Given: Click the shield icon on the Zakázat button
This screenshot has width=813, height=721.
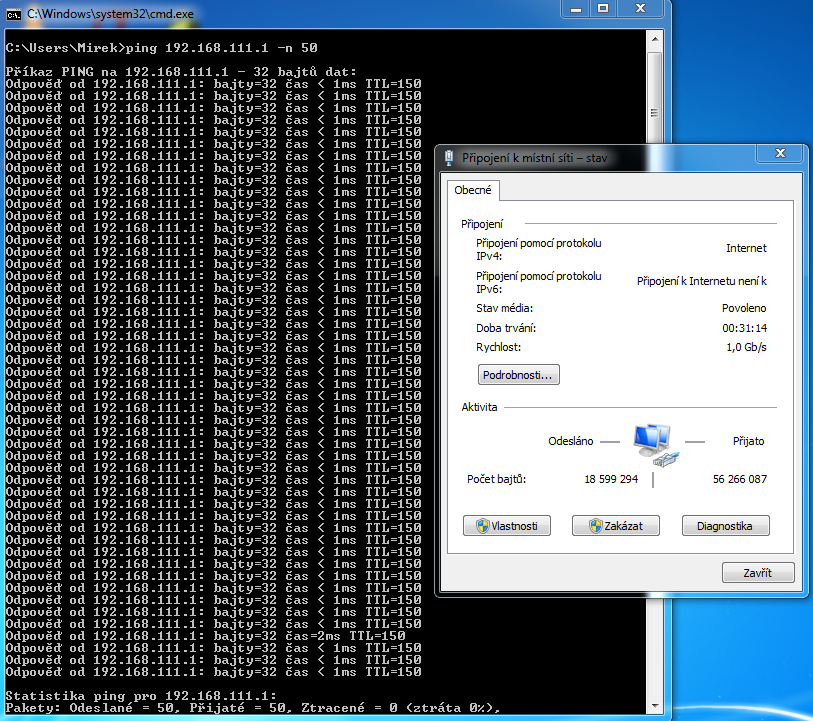Looking at the screenshot, I should pos(595,526).
